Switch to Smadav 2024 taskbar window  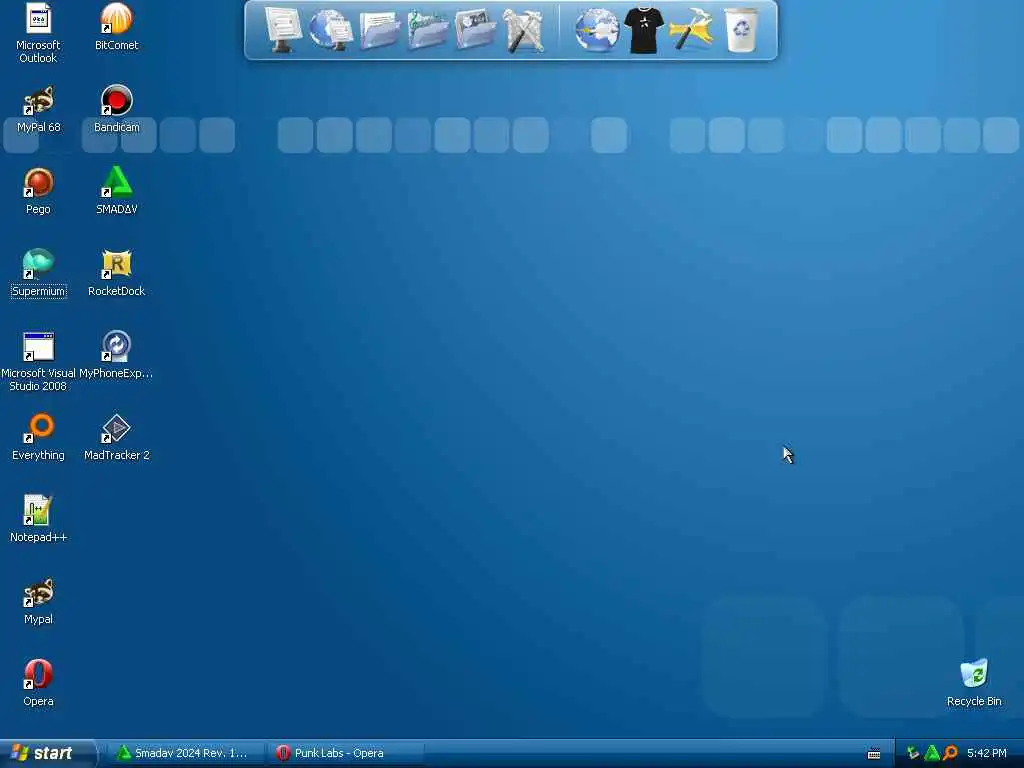tap(184, 753)
